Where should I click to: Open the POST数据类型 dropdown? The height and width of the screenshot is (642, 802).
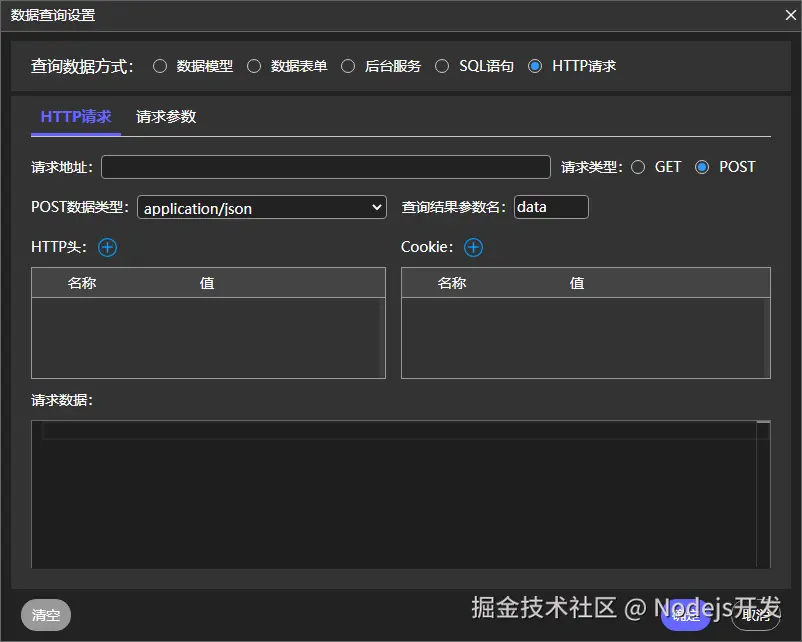261,207
